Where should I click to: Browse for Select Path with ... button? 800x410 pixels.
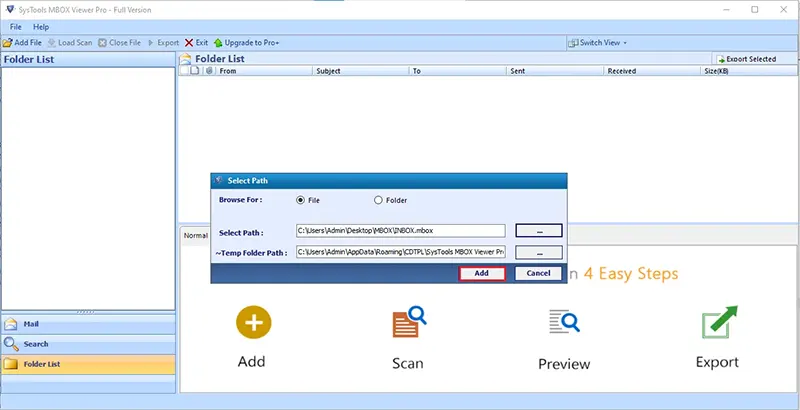click(539, 230)
